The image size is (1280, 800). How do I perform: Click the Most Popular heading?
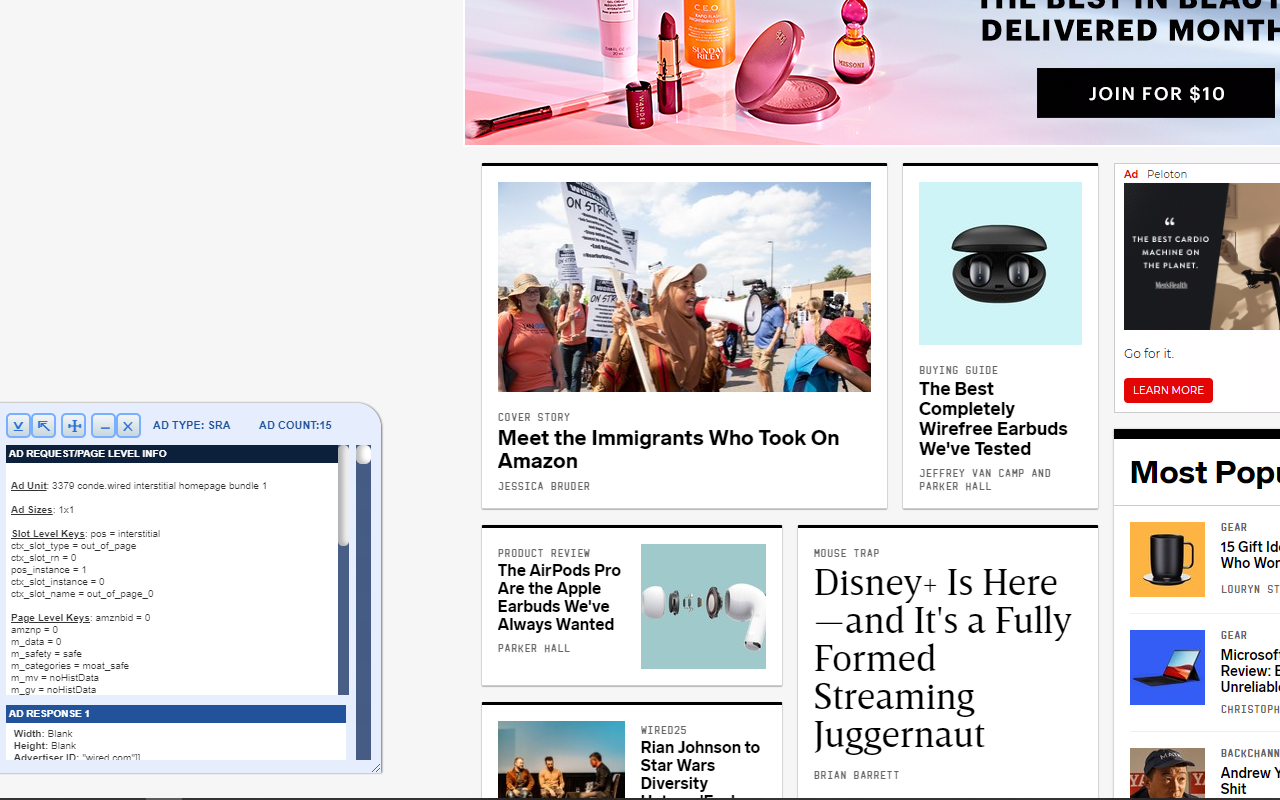point(1204,471)
